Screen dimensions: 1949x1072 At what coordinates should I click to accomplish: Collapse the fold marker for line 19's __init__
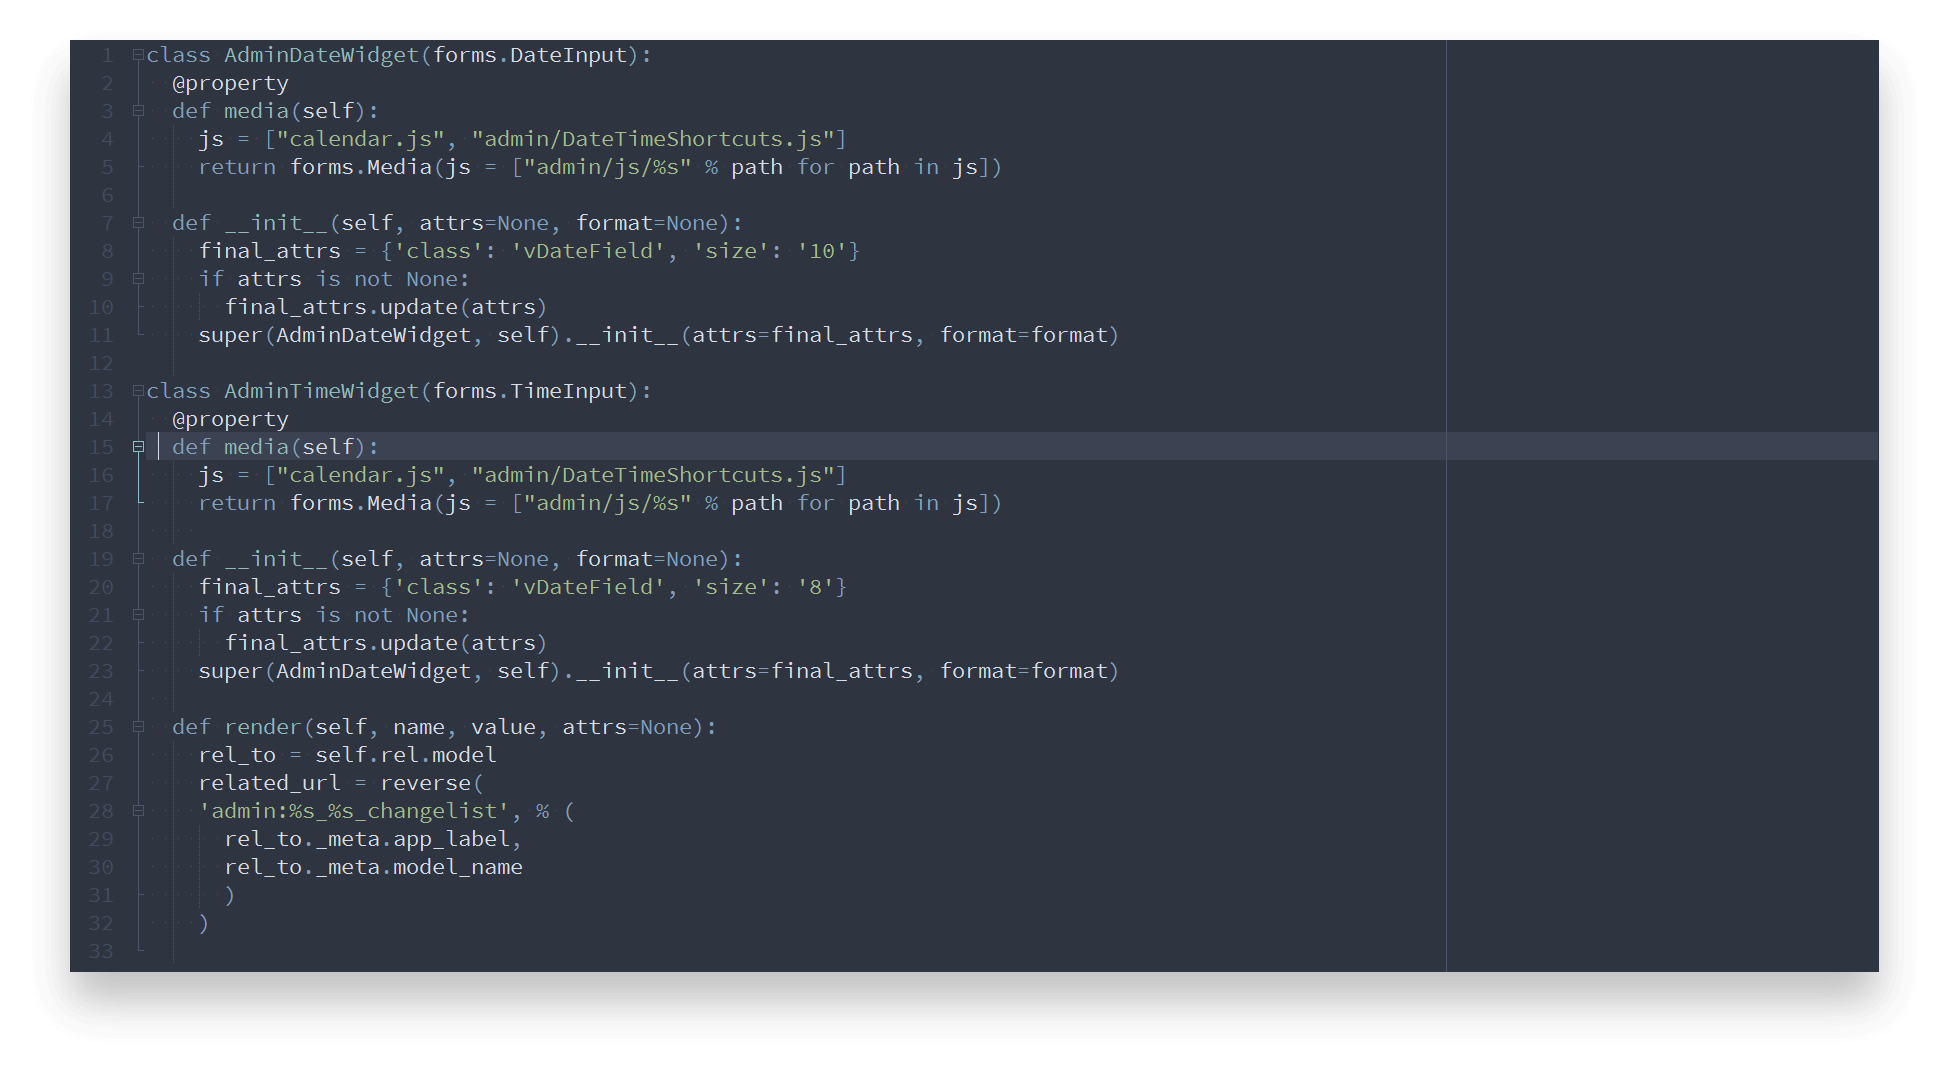136,559
